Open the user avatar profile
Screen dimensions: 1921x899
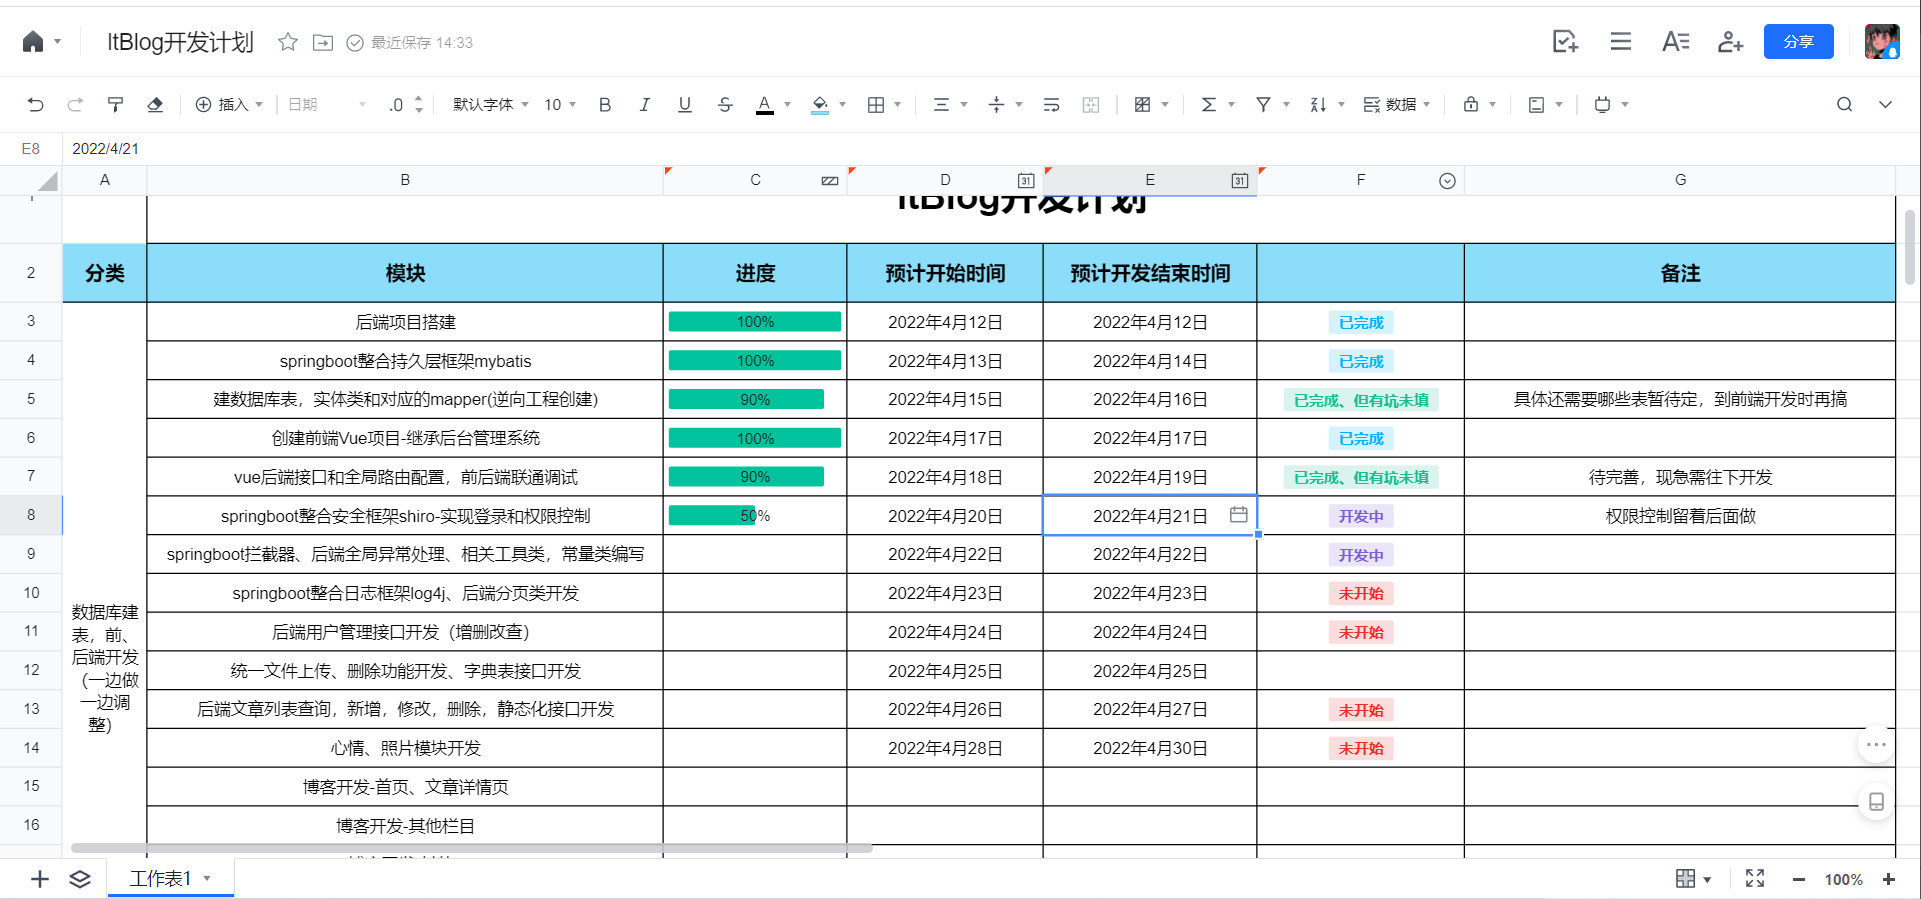1882,41
